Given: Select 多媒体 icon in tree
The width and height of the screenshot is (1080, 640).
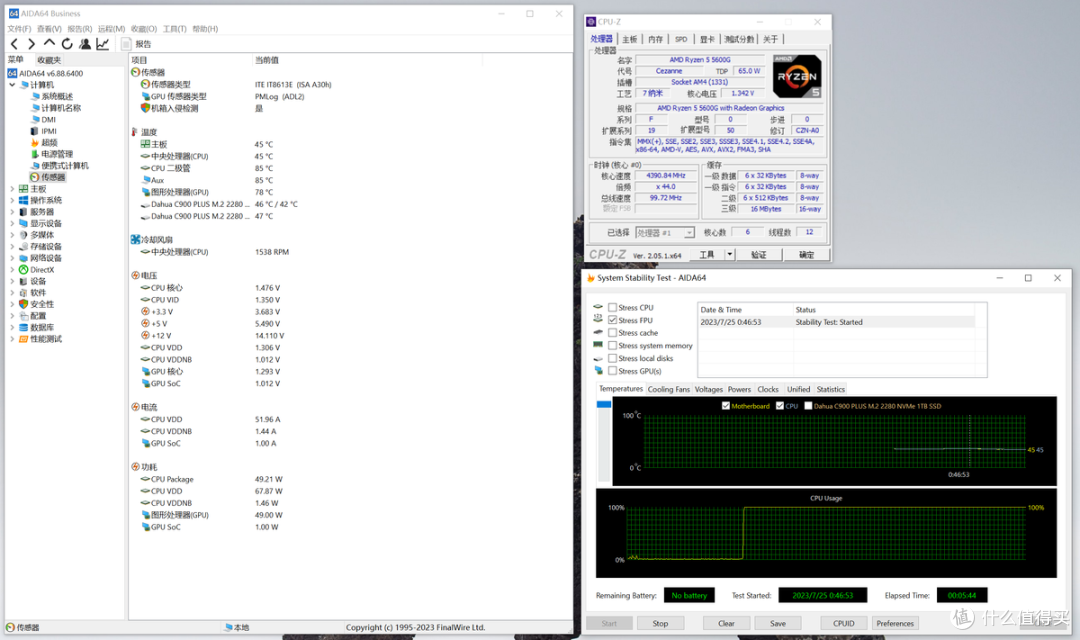Looking at the screenshot, I should (x=23, y=235).
